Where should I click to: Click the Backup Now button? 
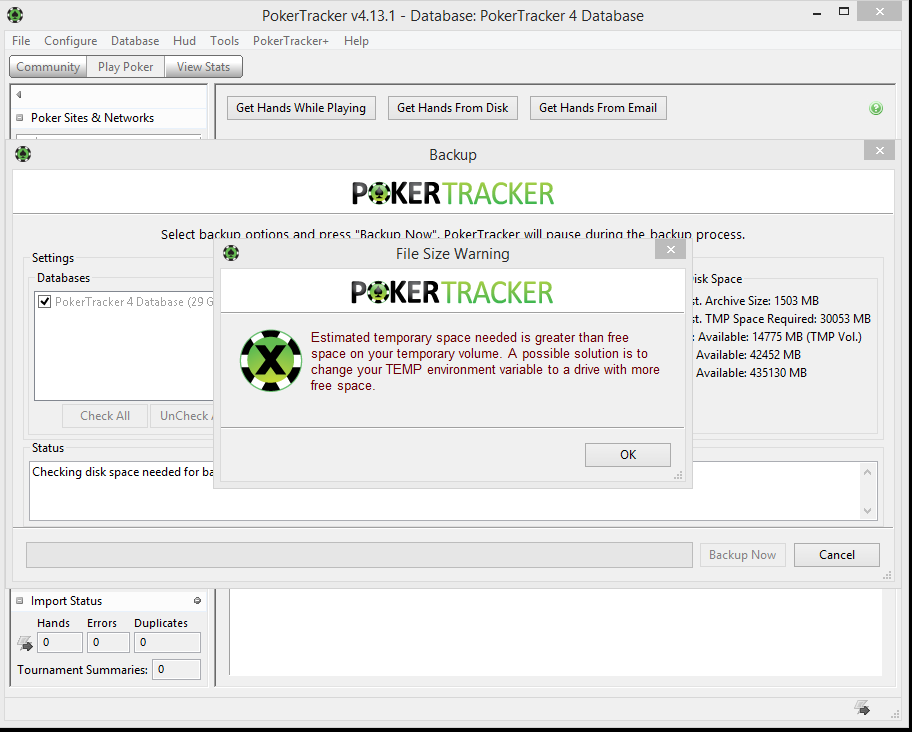(742, 555)
